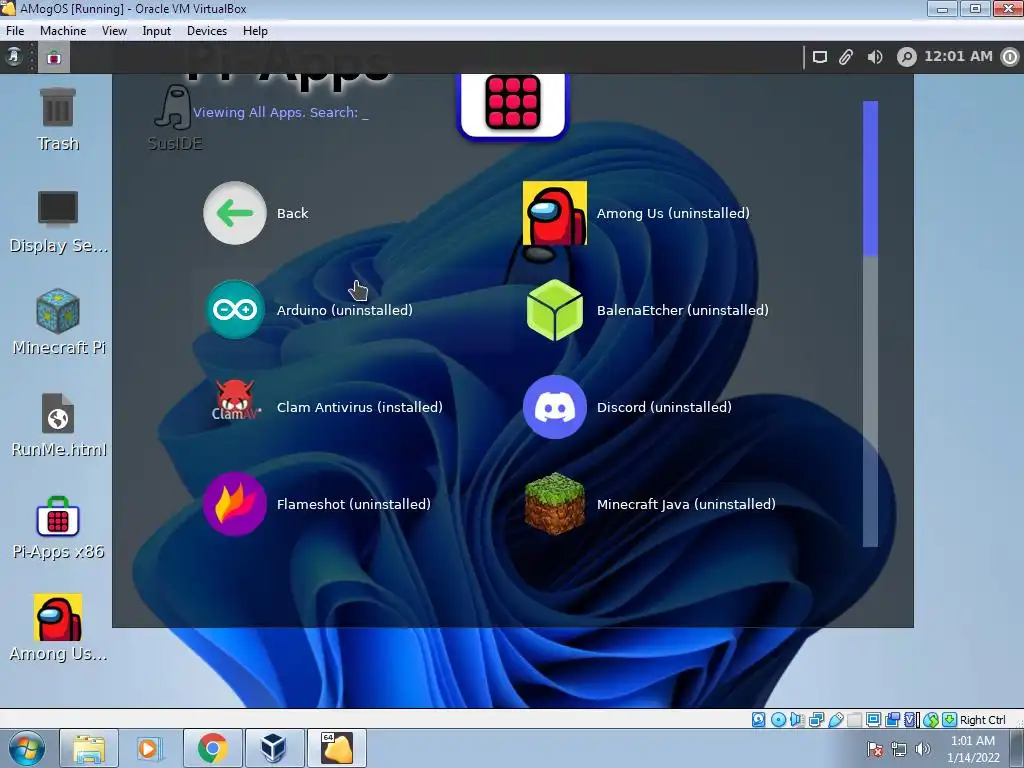Open Windows Explorer from the taskbar
Image resolution: width=1024 pixels, height=768 pixels.
89,748
